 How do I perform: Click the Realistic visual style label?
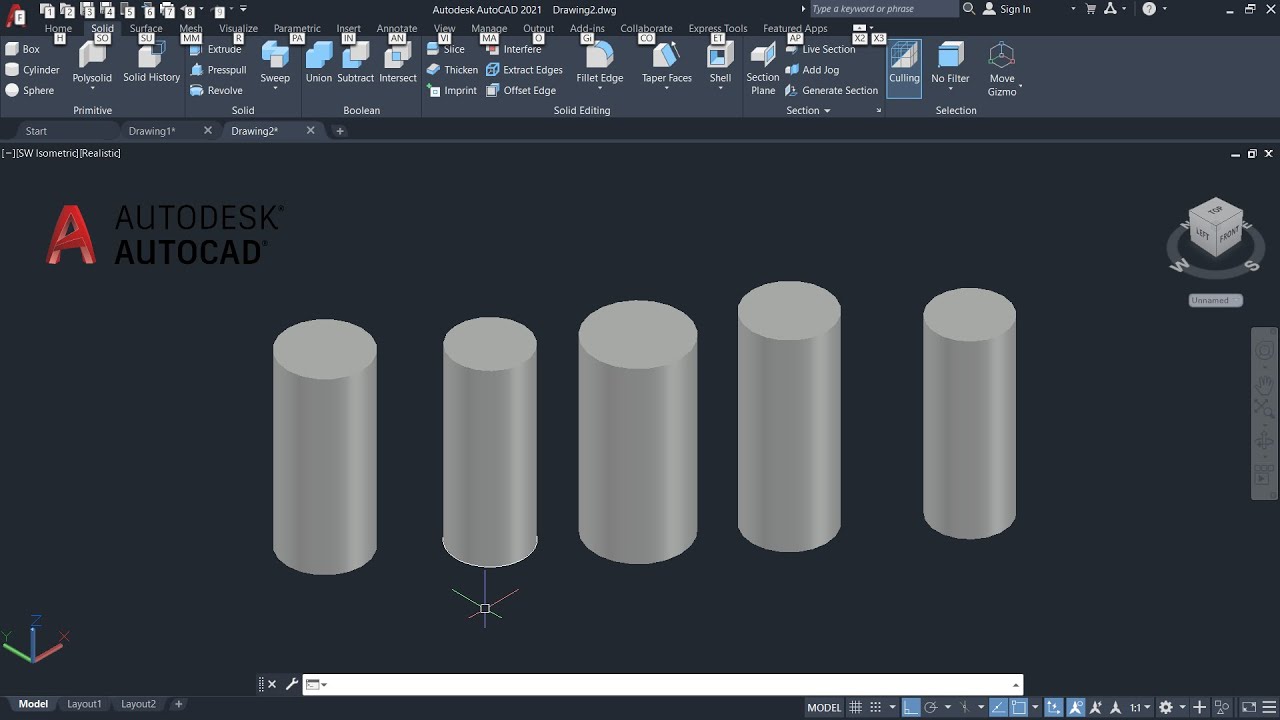pos(101,153)
